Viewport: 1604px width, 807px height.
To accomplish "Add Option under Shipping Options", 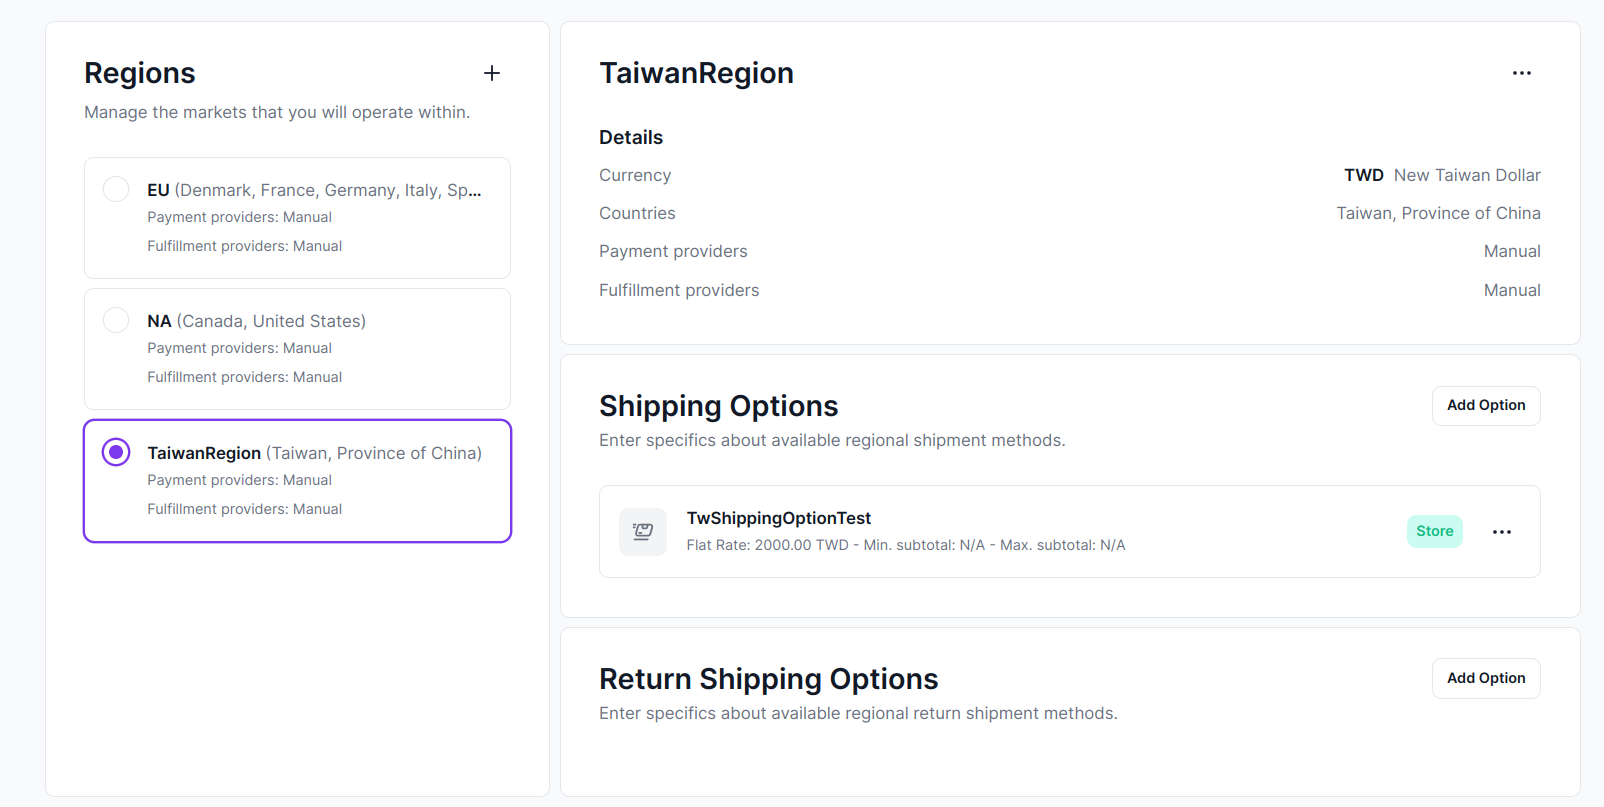I will click(1485, 406).
